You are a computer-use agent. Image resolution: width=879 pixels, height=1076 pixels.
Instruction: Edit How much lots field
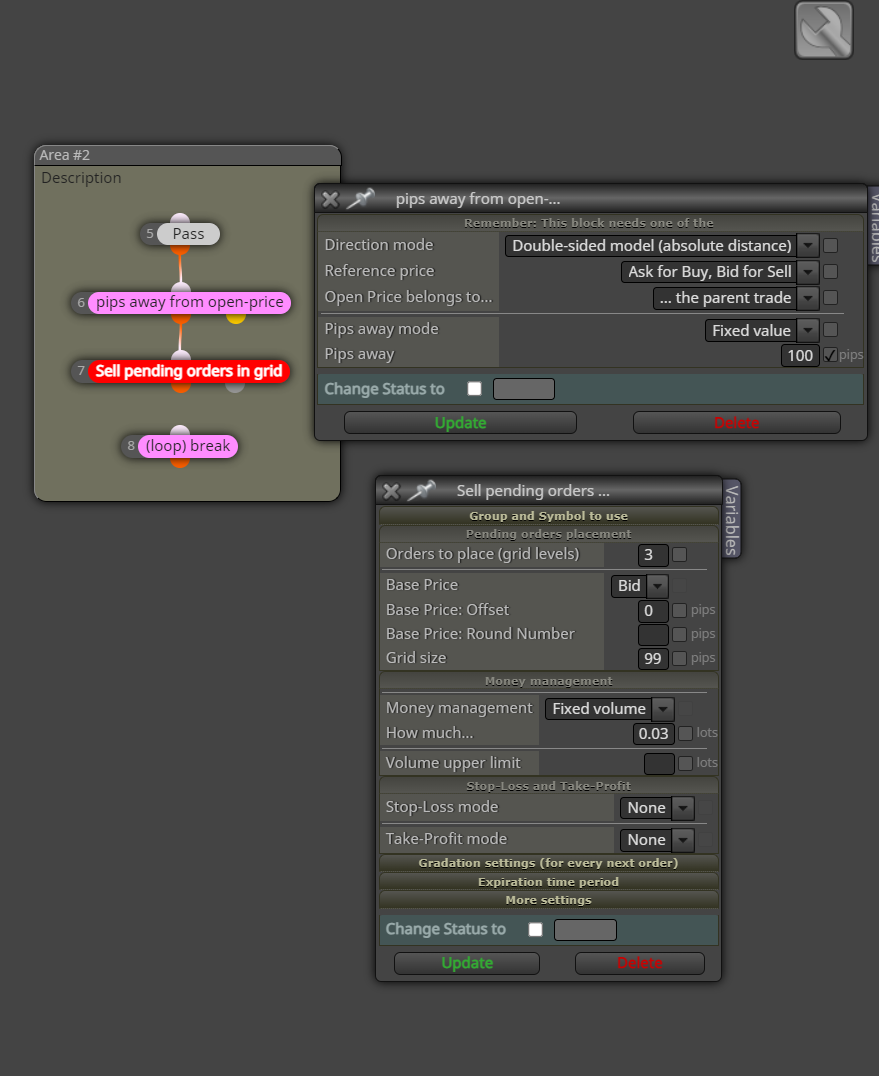[x=653, y=734]
